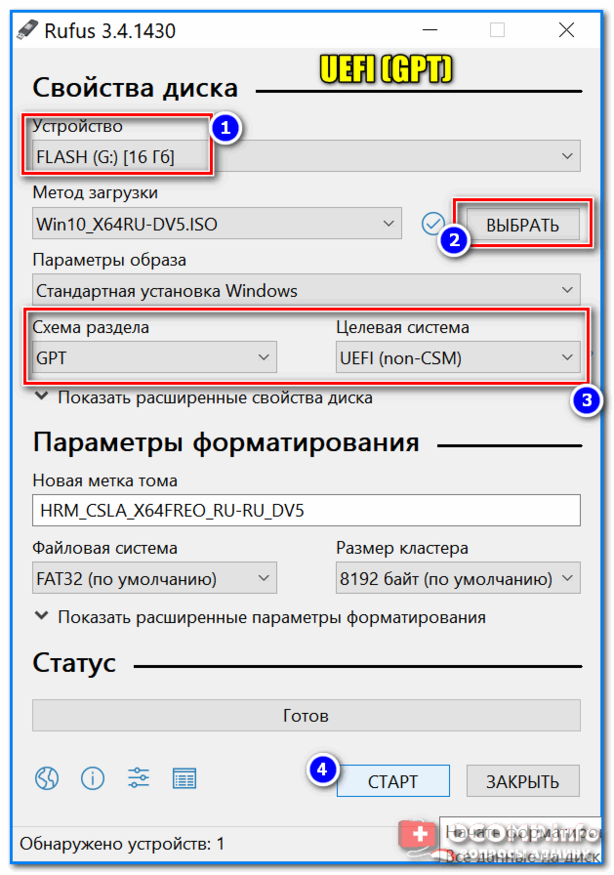Click the Обнаружено устройств: 1 status text
The image size is (614, 875).
click(122, 843)
